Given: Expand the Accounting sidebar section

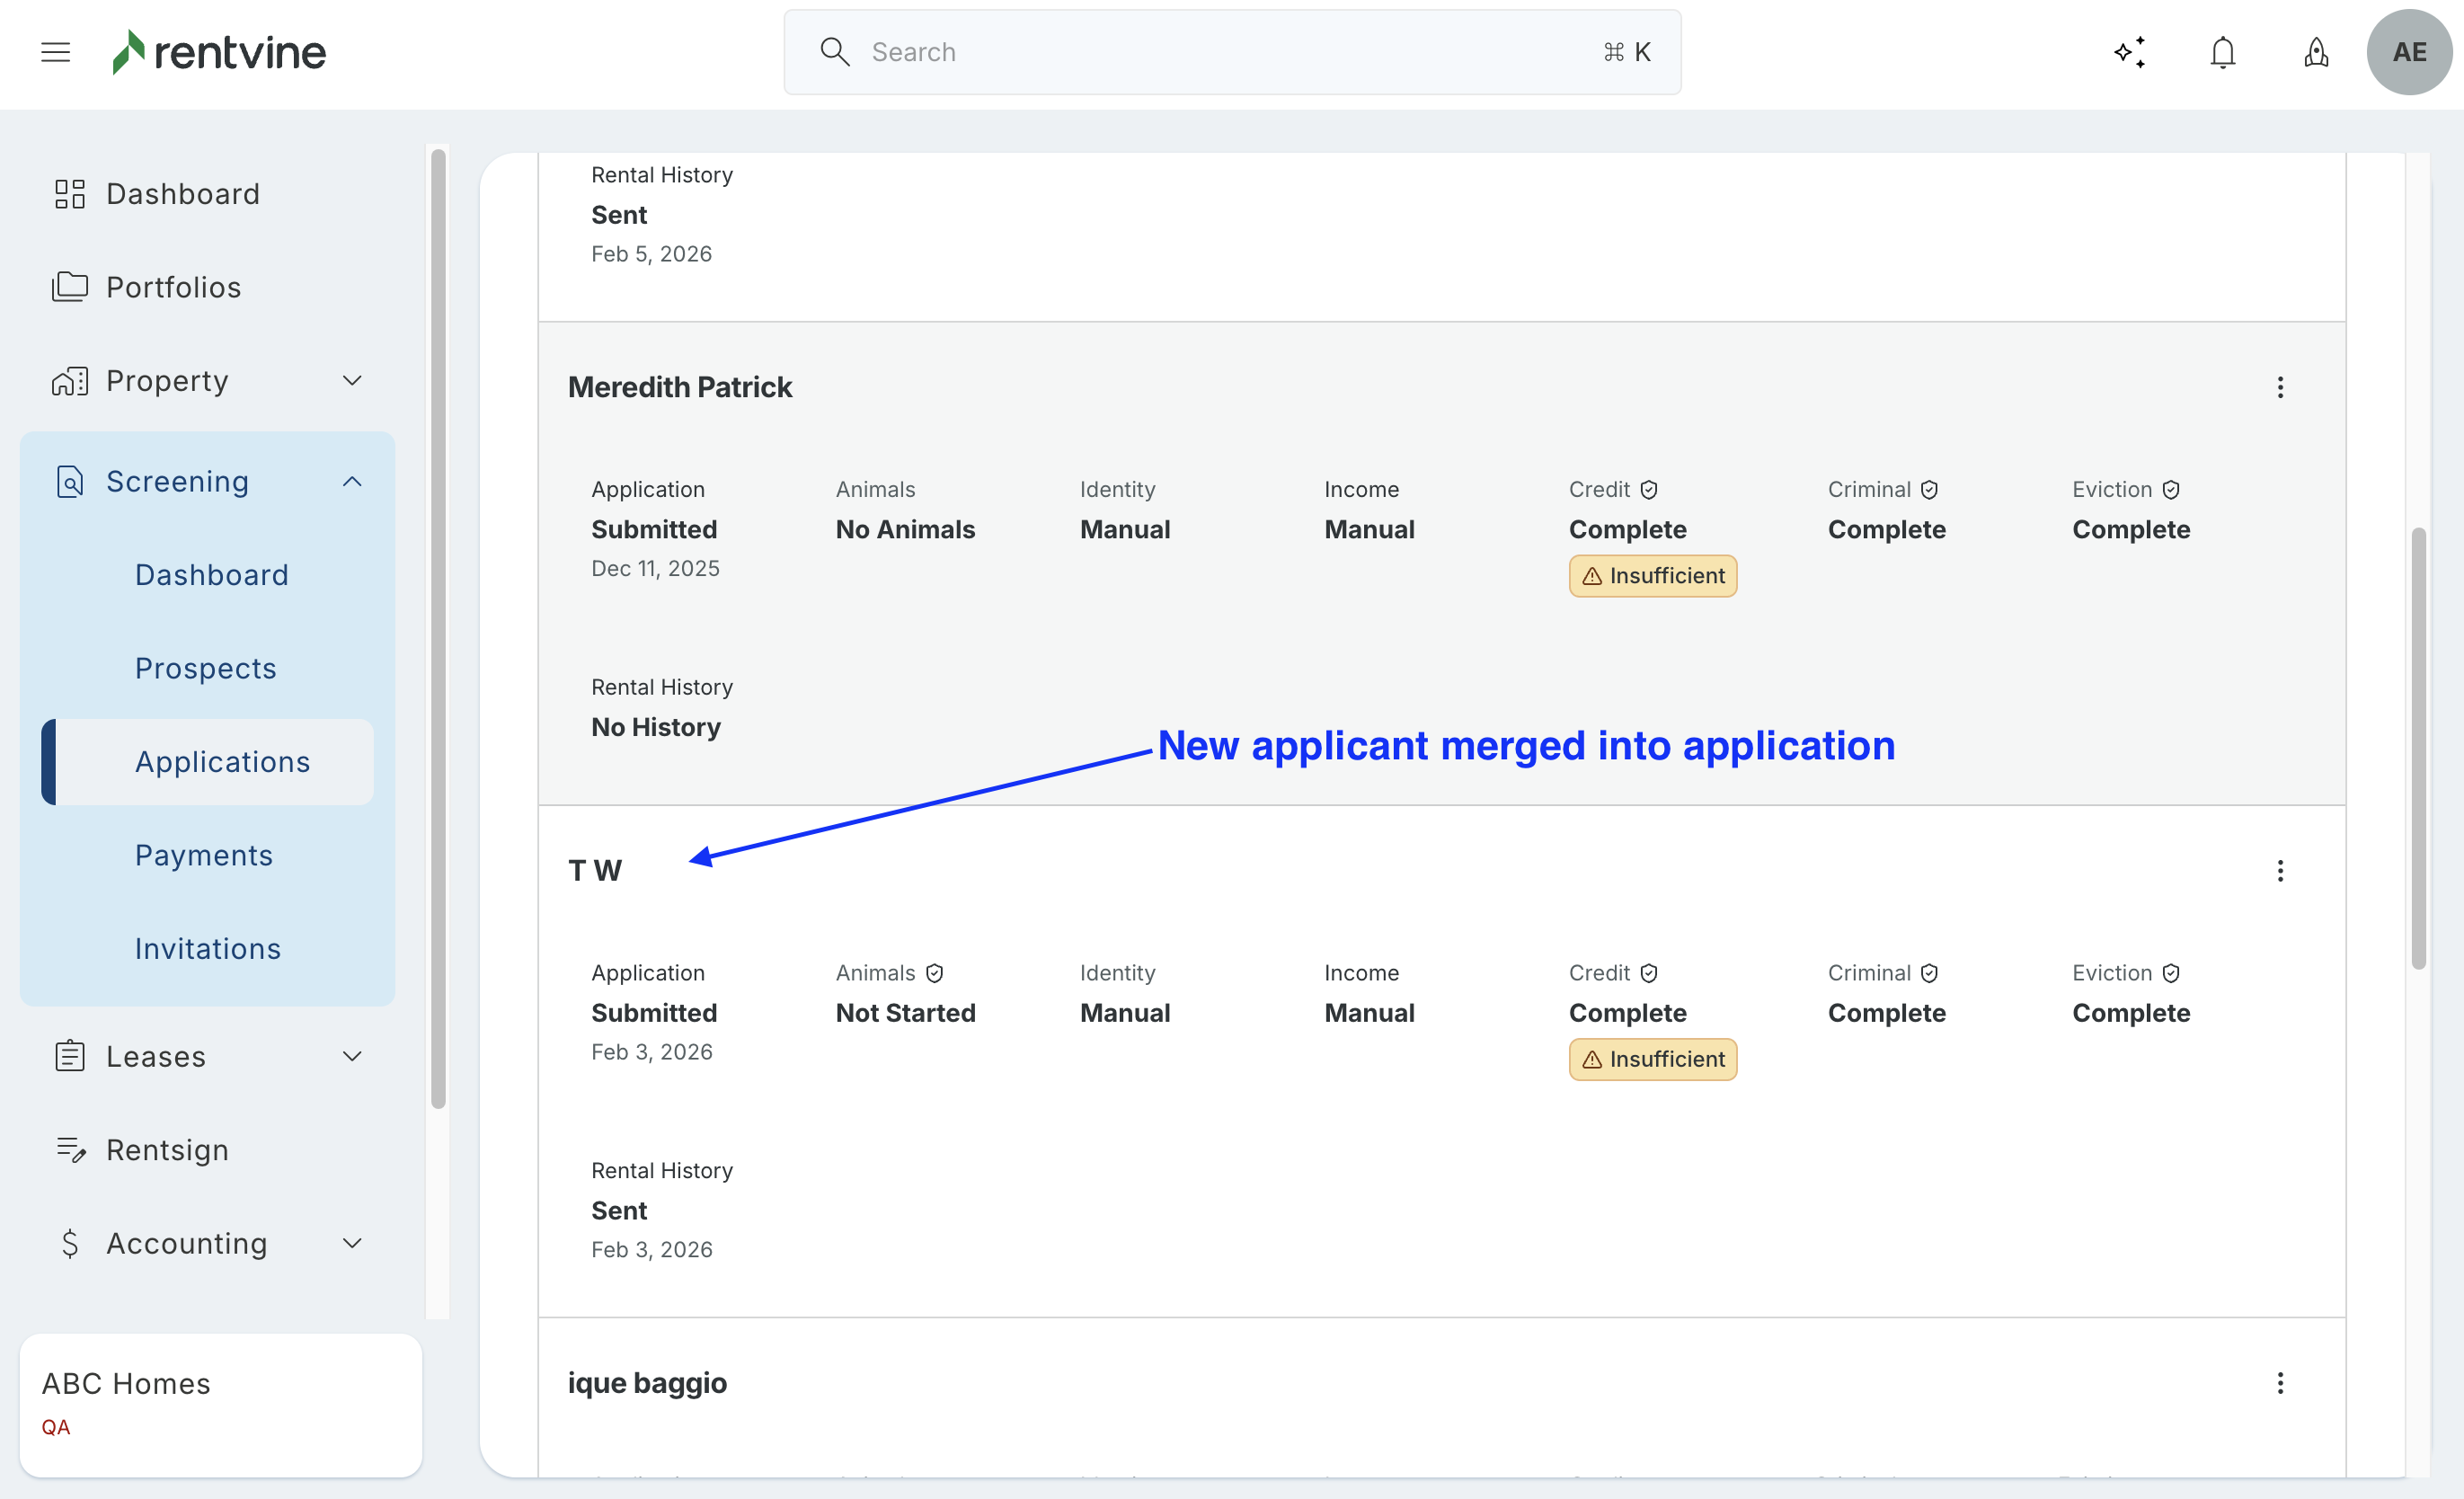Looking at the screenshot, I should (x=352, y=1243).
